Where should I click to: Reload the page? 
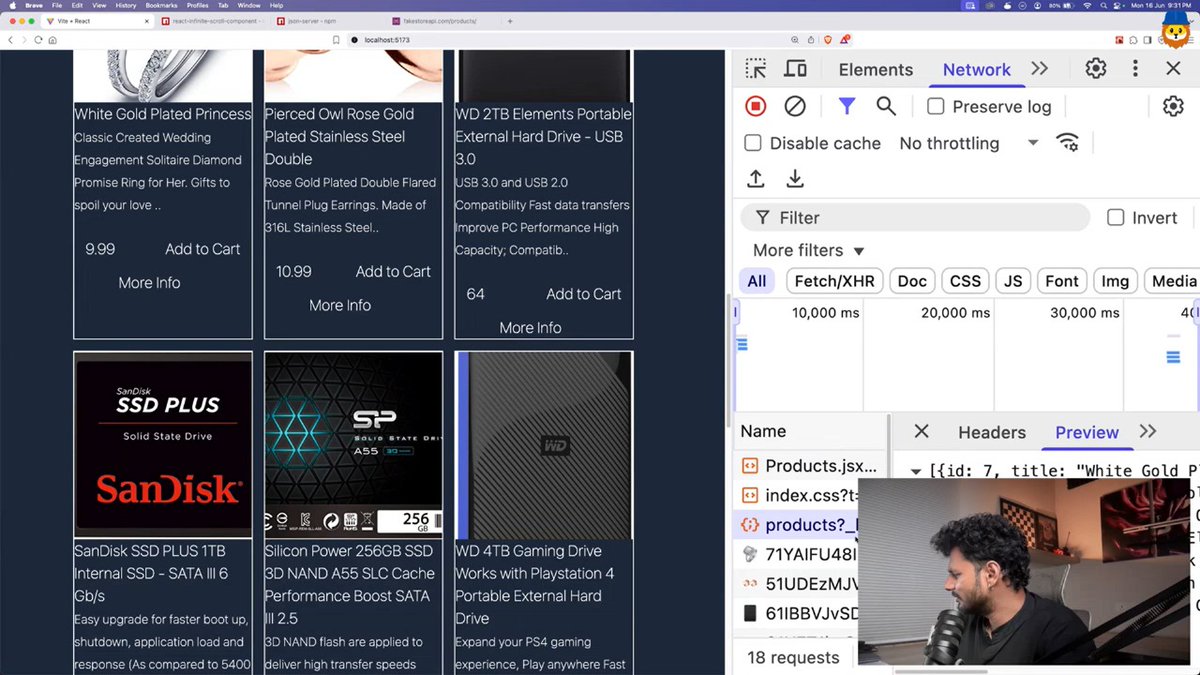[x=39, y=40]
